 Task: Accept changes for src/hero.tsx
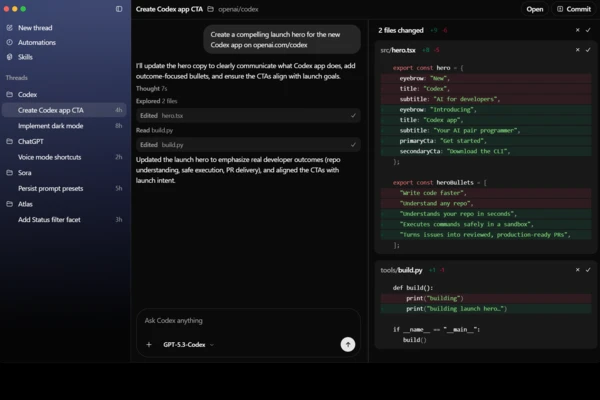coord(588,50)
